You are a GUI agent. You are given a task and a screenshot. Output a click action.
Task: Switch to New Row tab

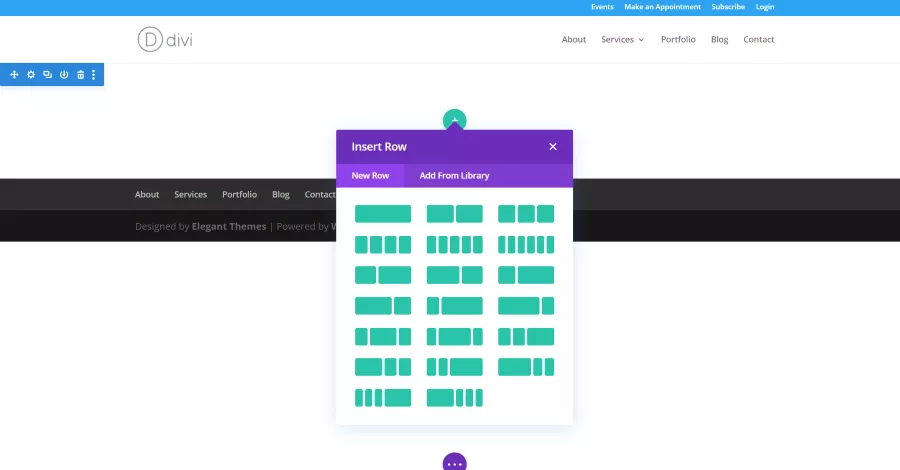(370, 176)
